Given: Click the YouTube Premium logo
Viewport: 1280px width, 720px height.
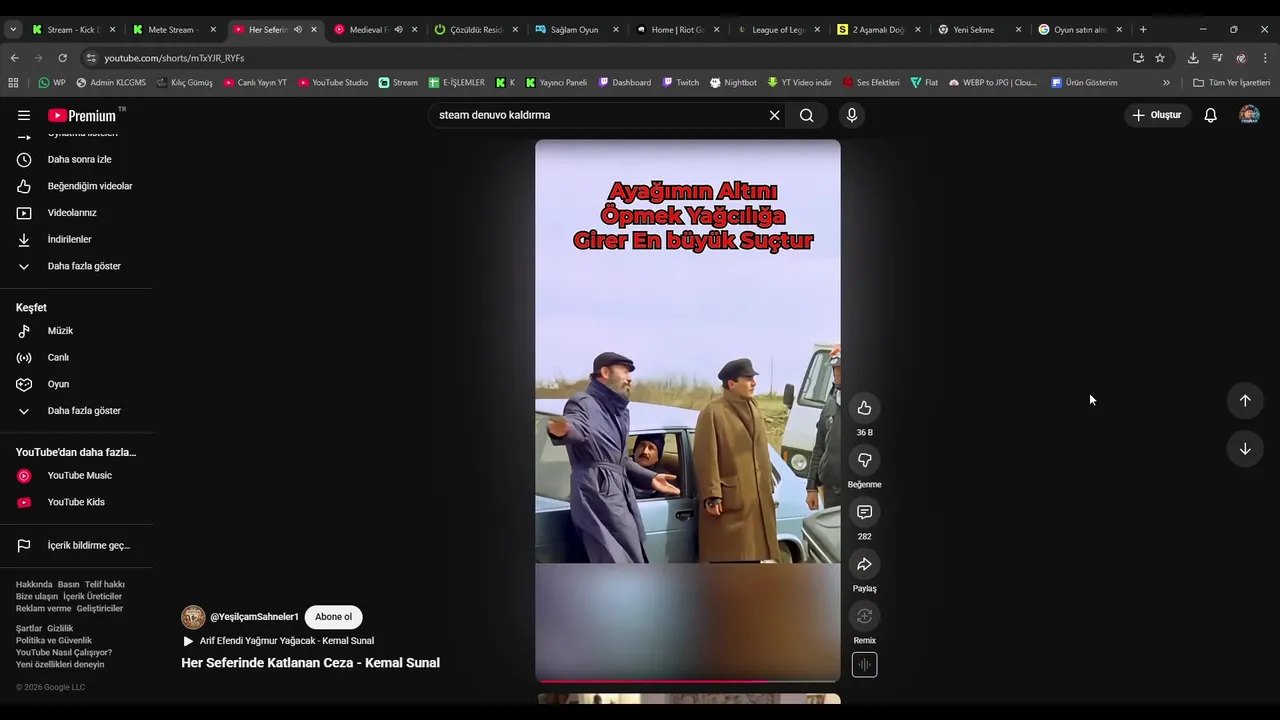Looking at the screenshot, I should coord(82,115).
